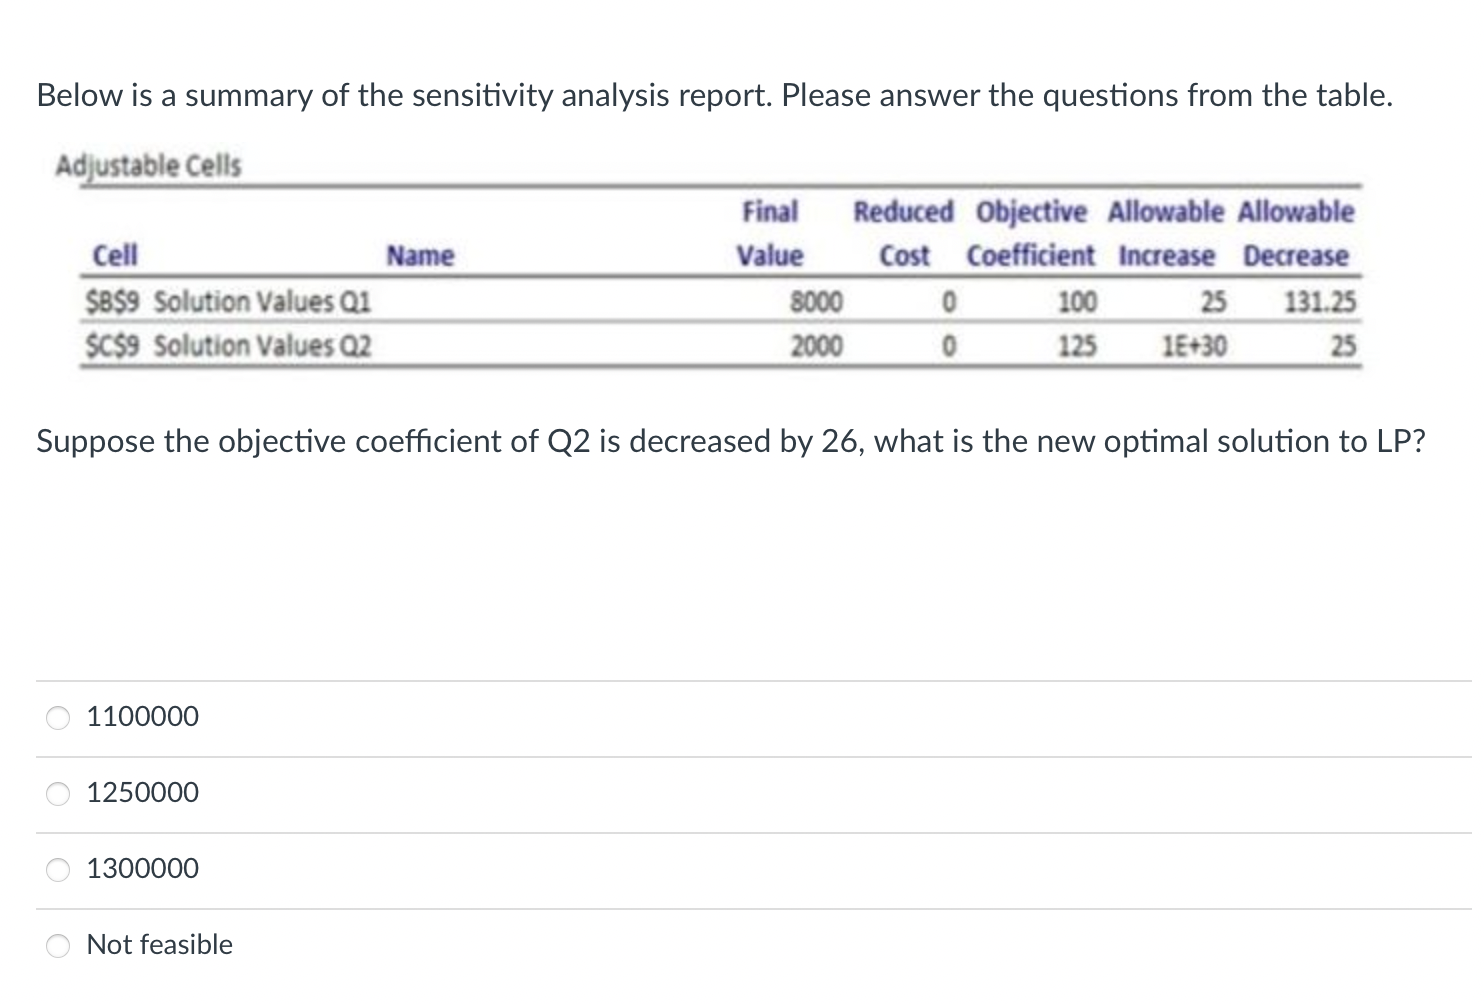1484x1004 pixels.
Task: Select the 1100000 answer radio button
Action: pos(58,716)
